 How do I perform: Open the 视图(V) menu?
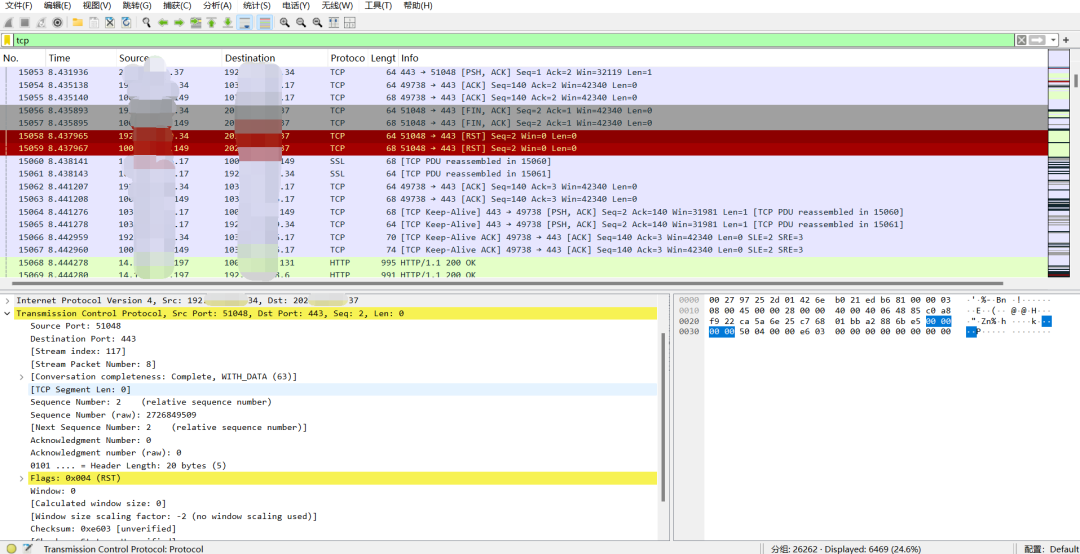coord(96,6)
